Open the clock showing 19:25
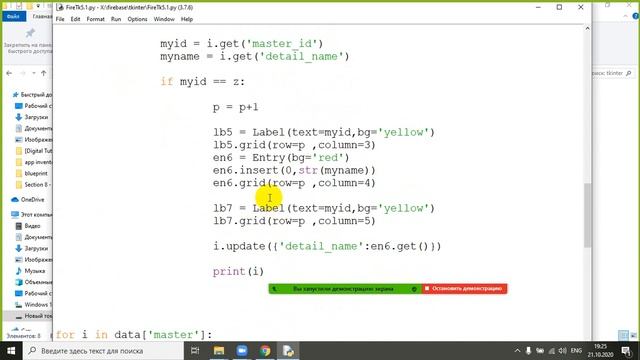 pos(601,351)
